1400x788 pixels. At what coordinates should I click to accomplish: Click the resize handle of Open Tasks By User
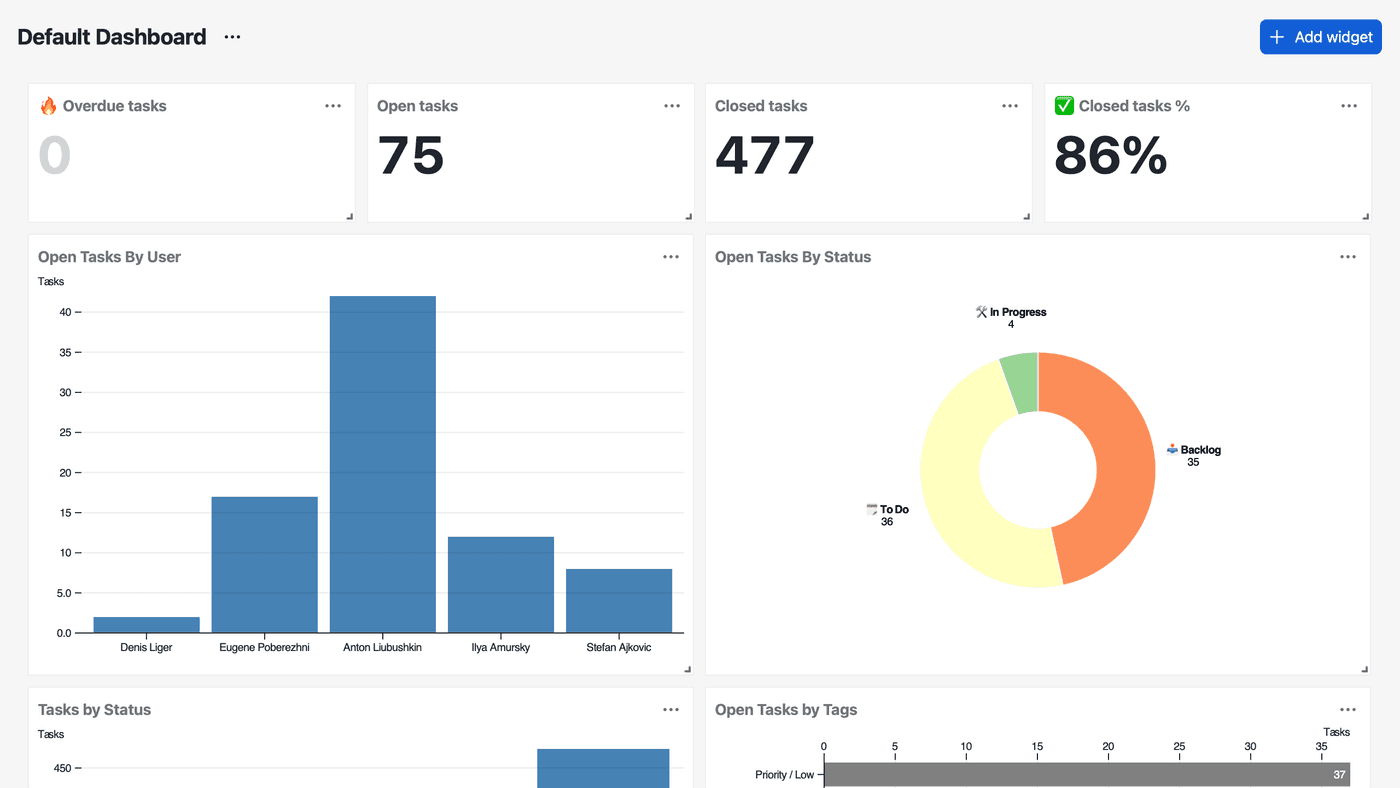[687, 667]
